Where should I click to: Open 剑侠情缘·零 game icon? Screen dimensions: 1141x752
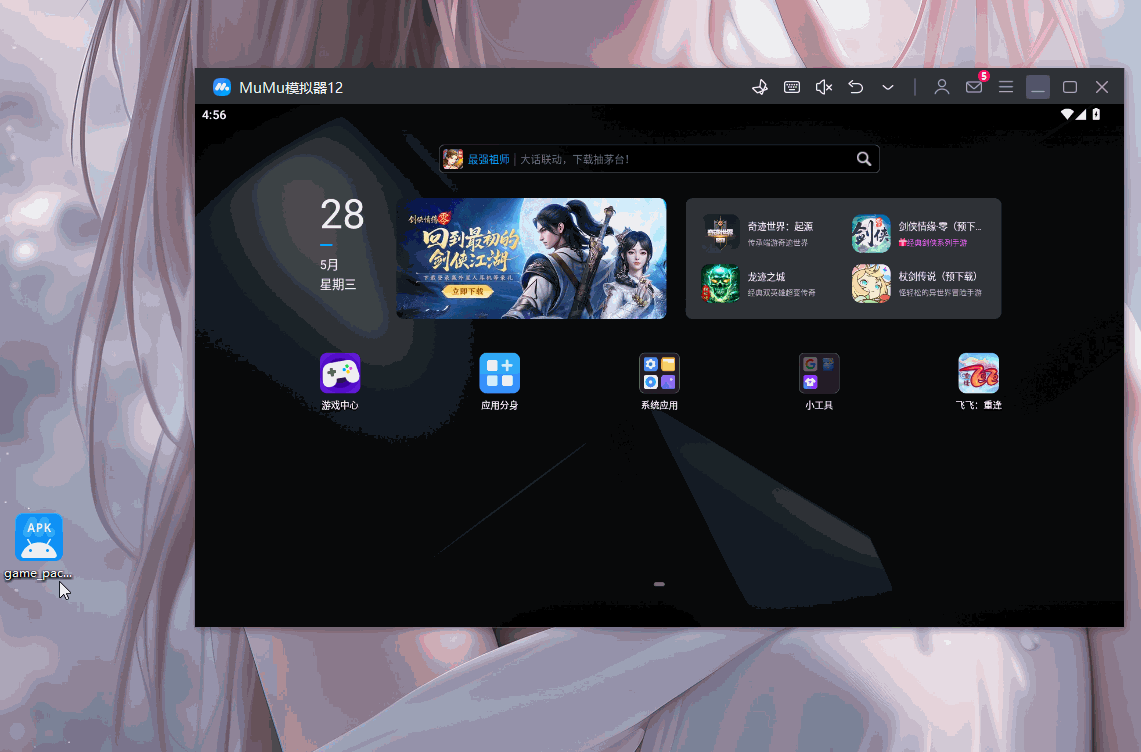[x=871, y=233]
